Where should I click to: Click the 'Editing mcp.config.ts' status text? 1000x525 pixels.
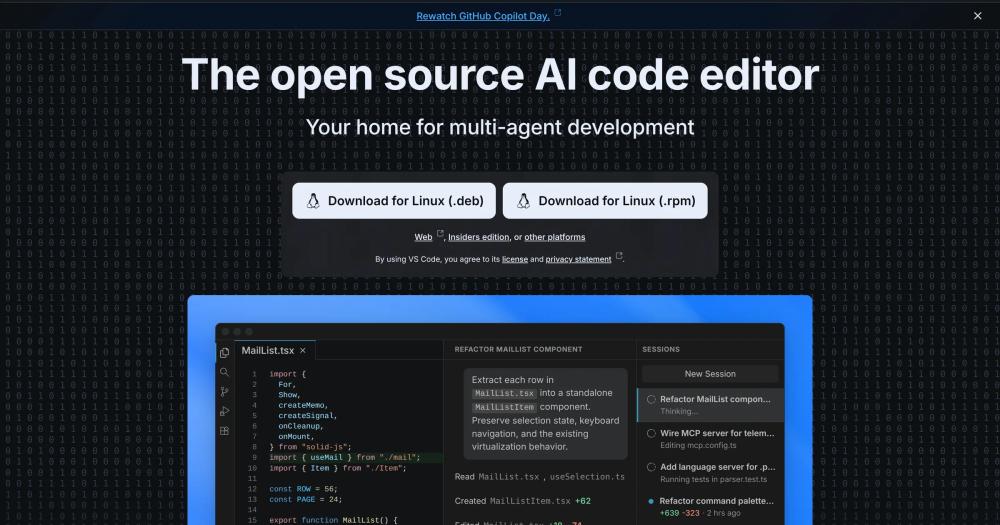[x=698, y=445]
